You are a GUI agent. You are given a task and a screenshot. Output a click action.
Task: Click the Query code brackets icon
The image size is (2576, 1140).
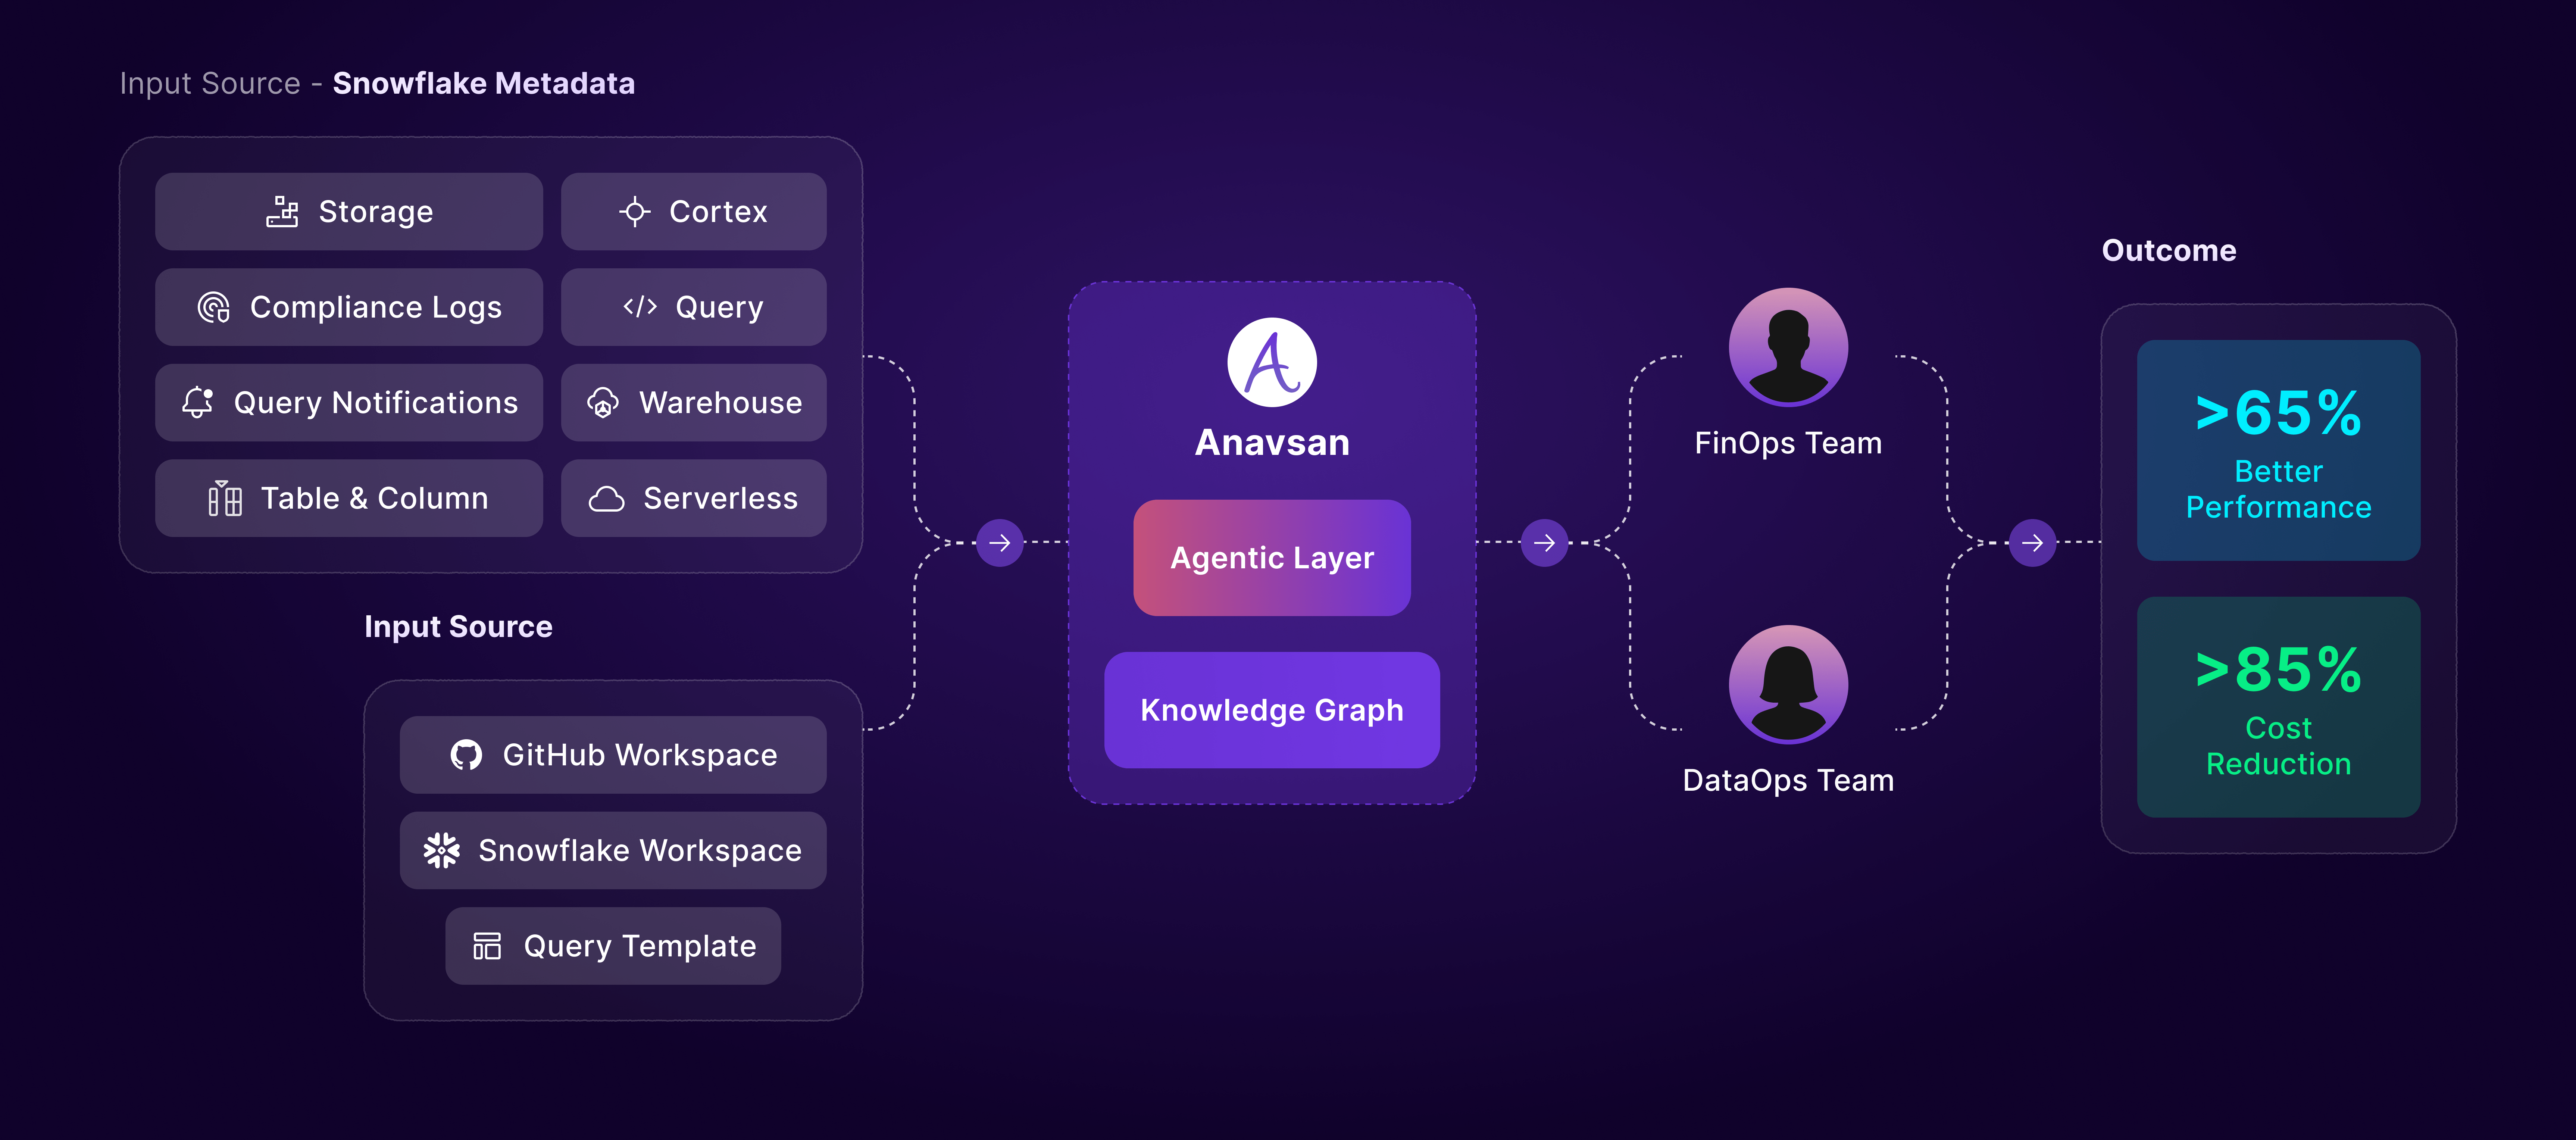pos(640,307)
